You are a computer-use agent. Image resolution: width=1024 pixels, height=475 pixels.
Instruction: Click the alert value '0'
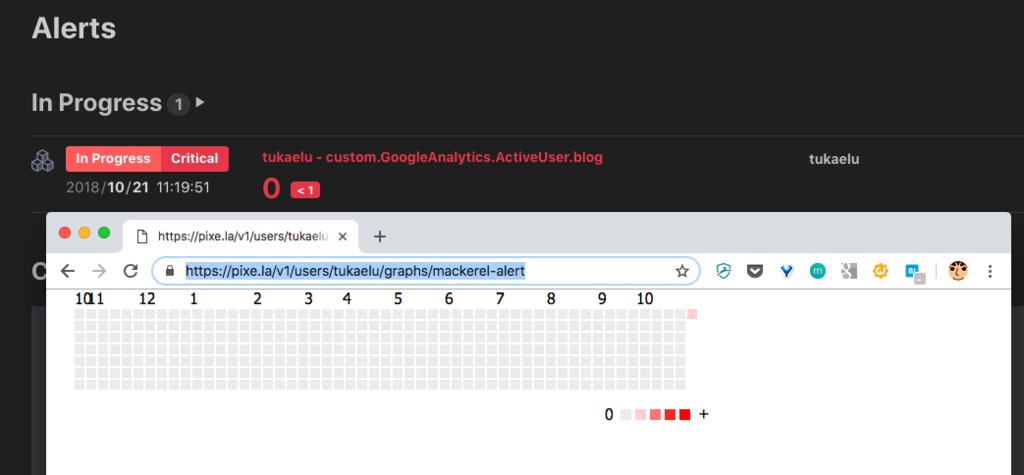[x=271, y=189]
